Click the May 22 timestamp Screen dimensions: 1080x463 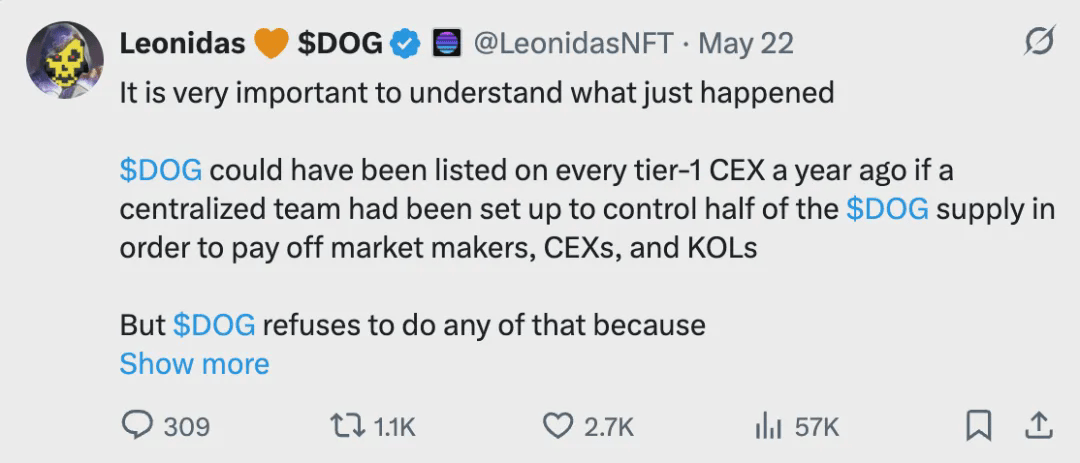click(746, 44)
